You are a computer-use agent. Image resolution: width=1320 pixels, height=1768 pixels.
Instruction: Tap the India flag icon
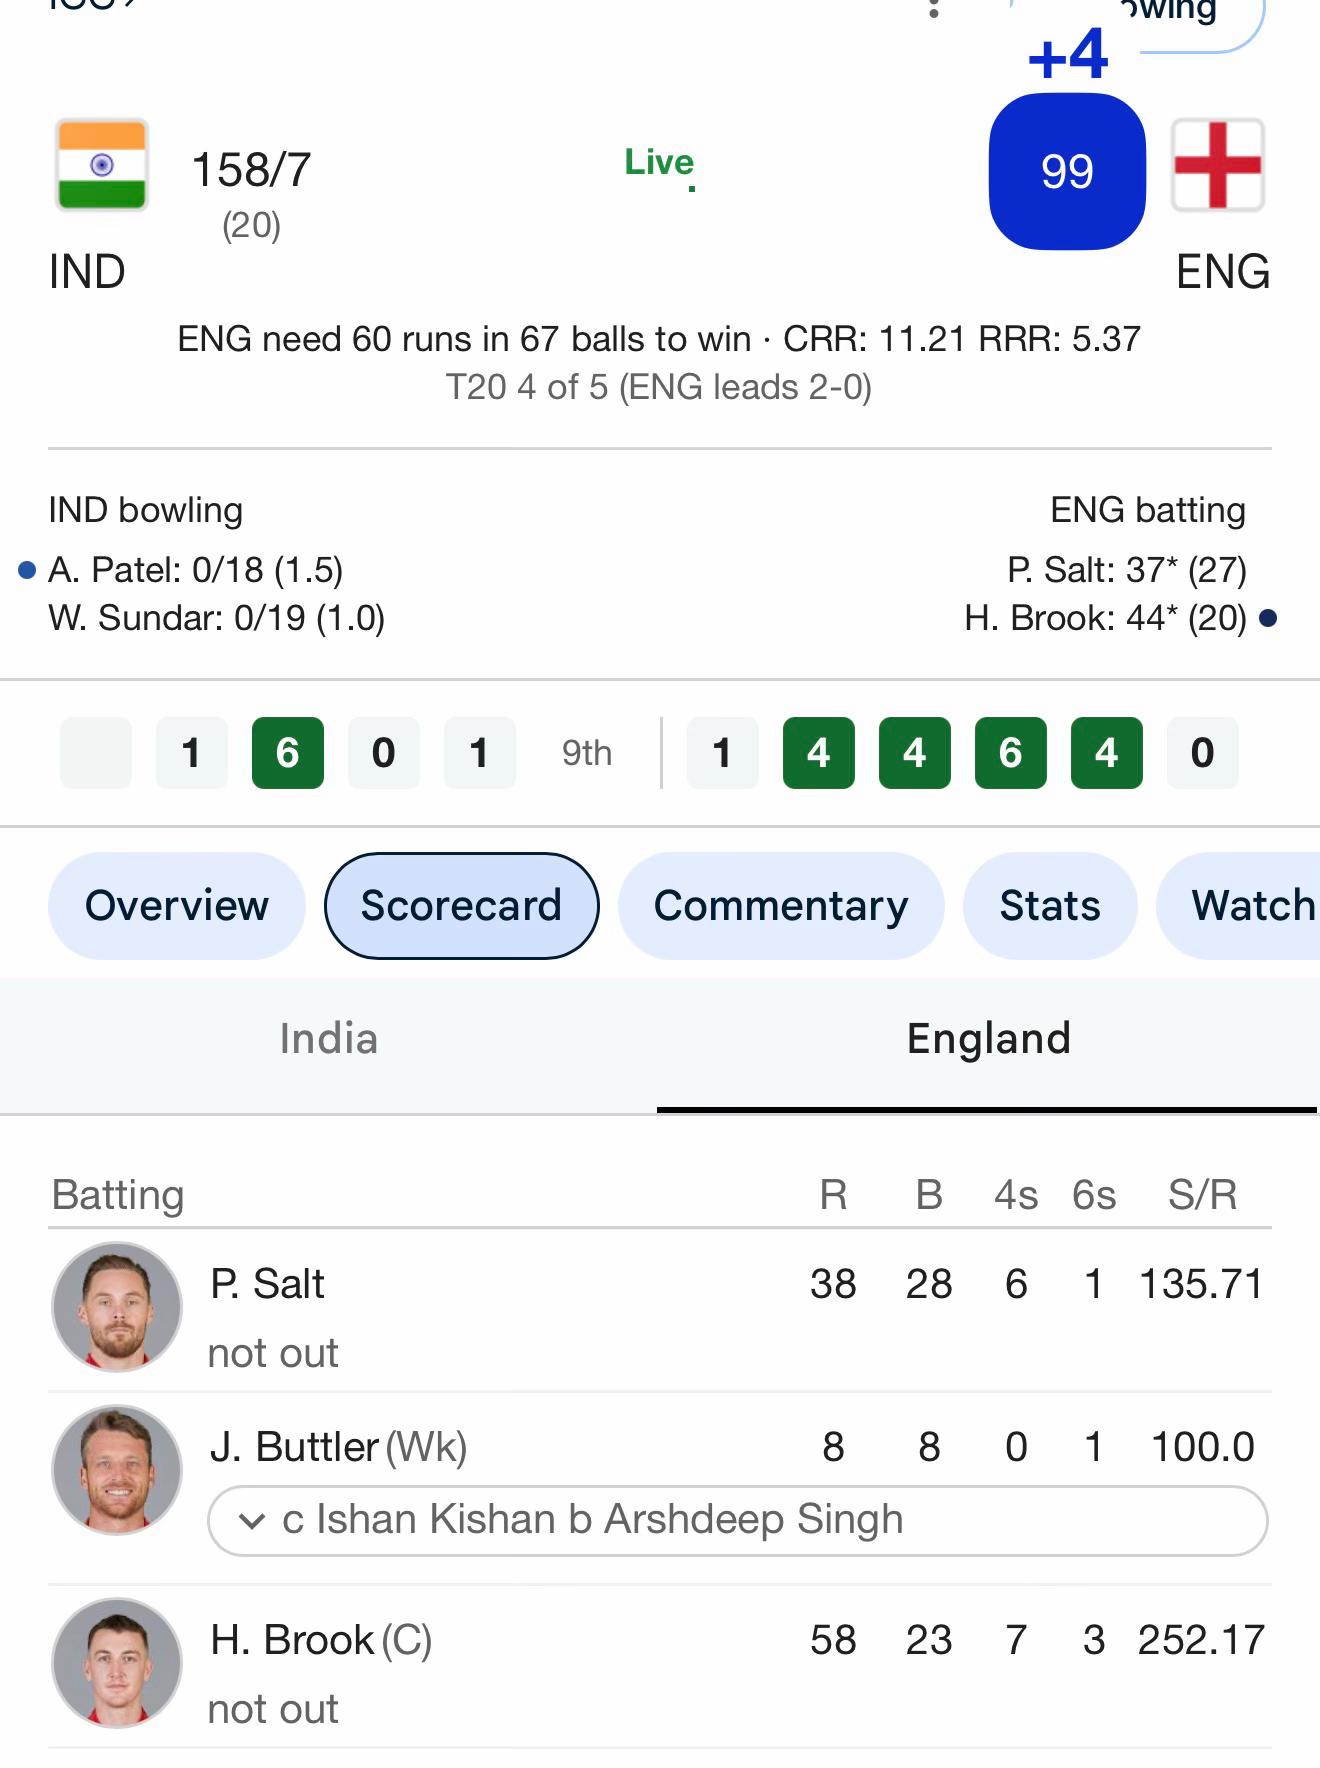pyautogui.click(x=102, y=165)
